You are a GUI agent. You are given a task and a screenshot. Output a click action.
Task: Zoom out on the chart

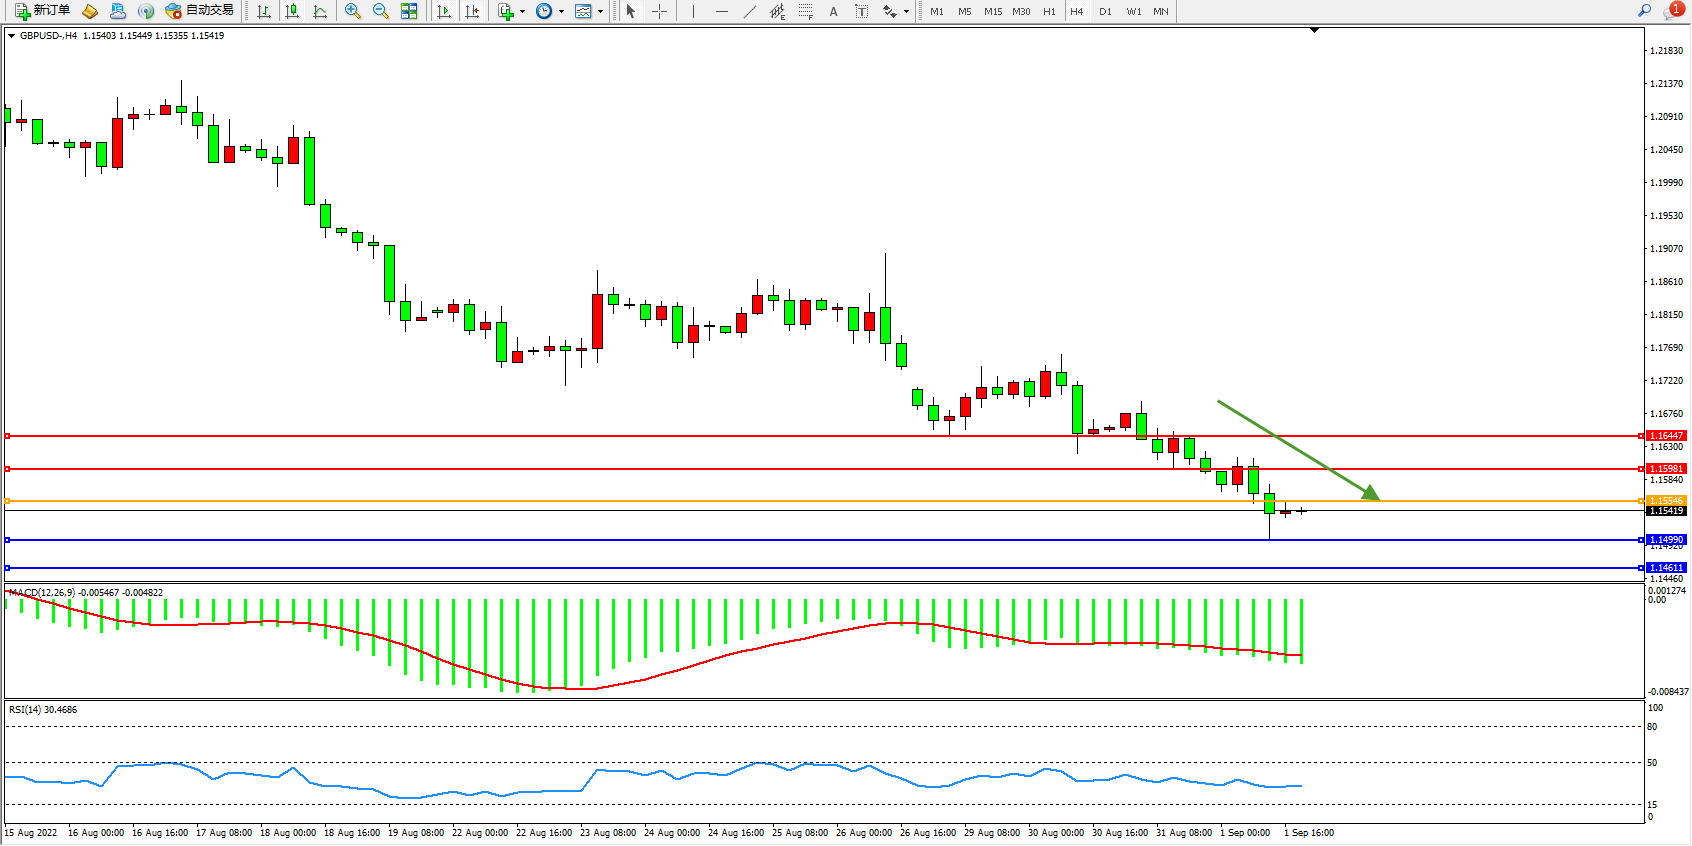coord(381,11)
